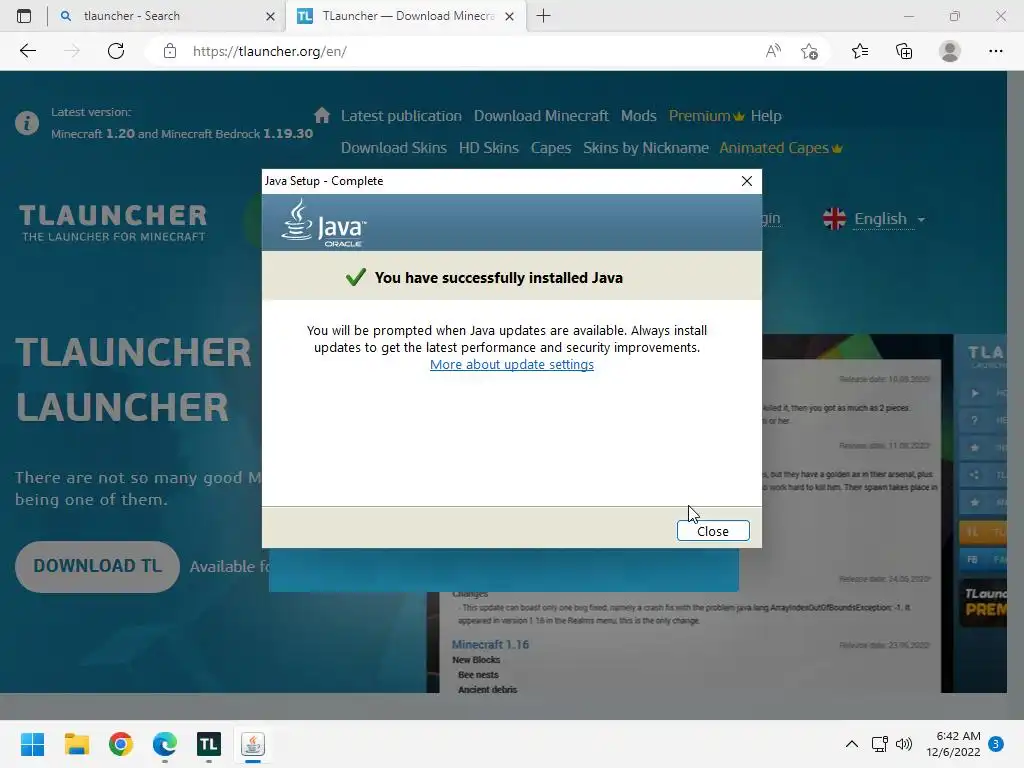Viewport: 1024px width, 768px height.
Task: Open Mods menu item
Action: pos(638,116)
